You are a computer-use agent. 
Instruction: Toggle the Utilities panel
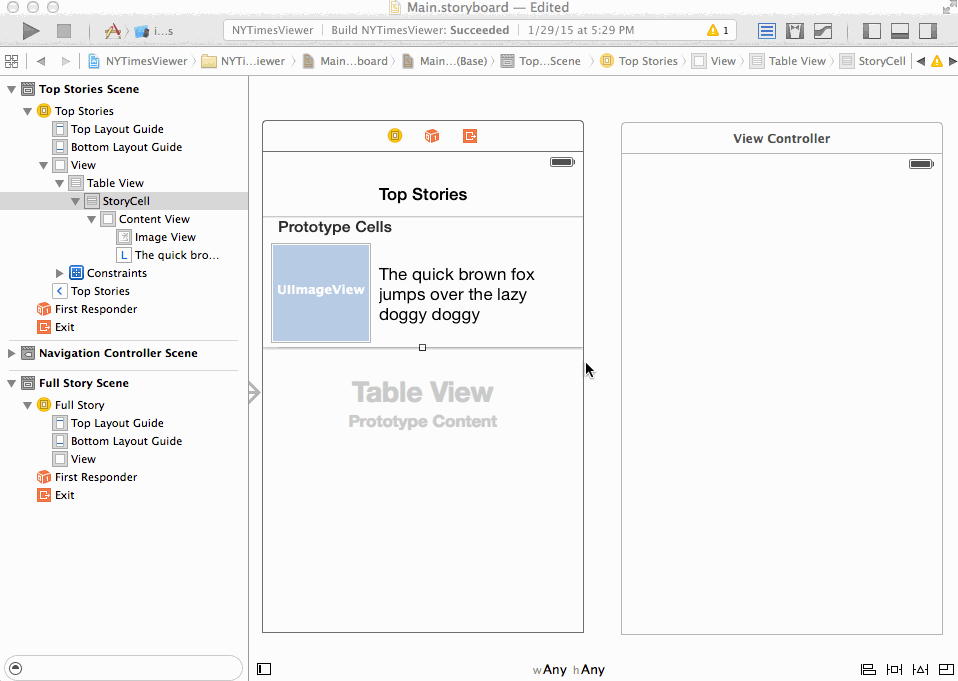[928, 31]
